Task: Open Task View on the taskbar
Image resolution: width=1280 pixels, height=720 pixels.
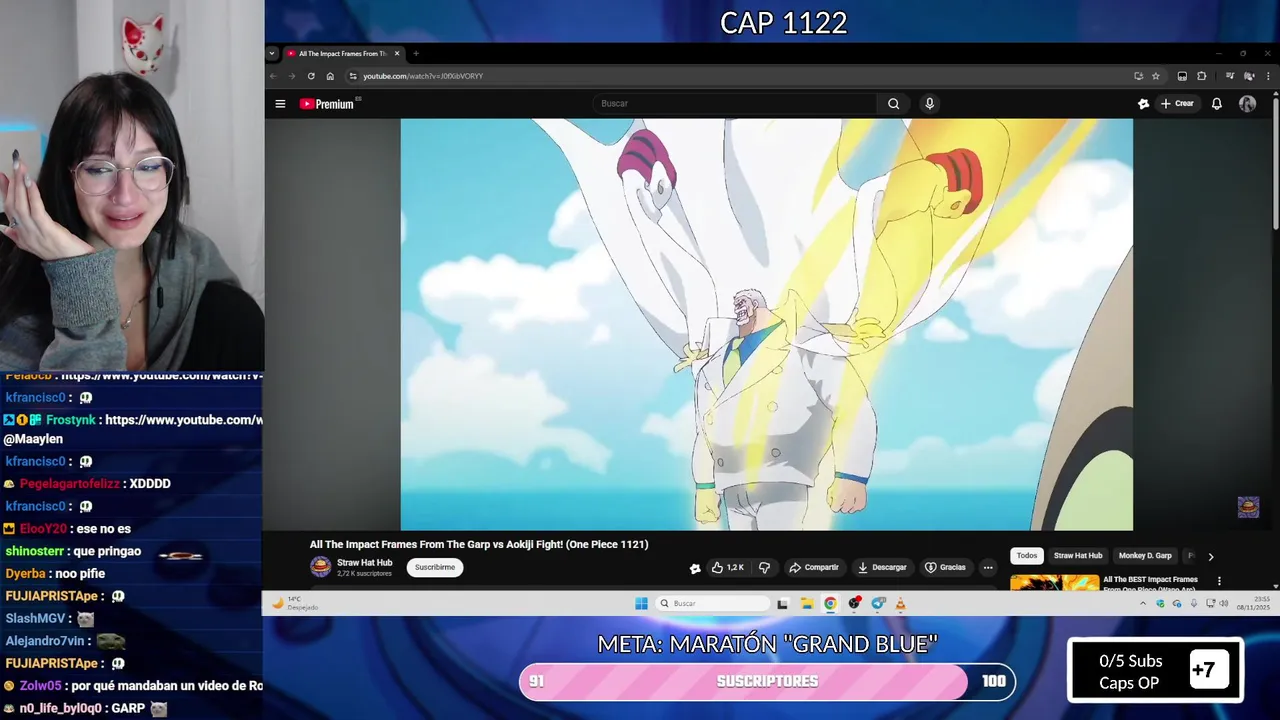Action: tap(782, 603)
